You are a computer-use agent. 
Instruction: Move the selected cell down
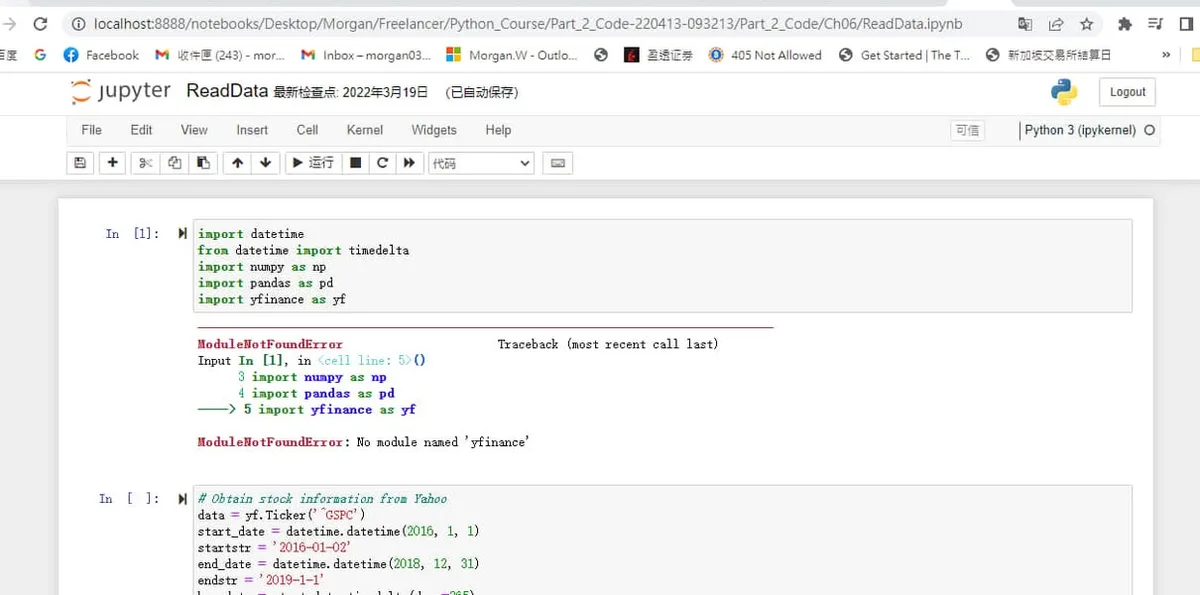pyautogui.click(x=265, y=163)
